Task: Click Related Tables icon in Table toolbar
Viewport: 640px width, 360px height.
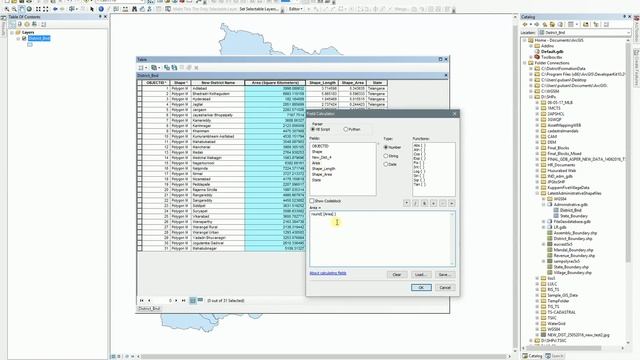Action: (154, 68)
